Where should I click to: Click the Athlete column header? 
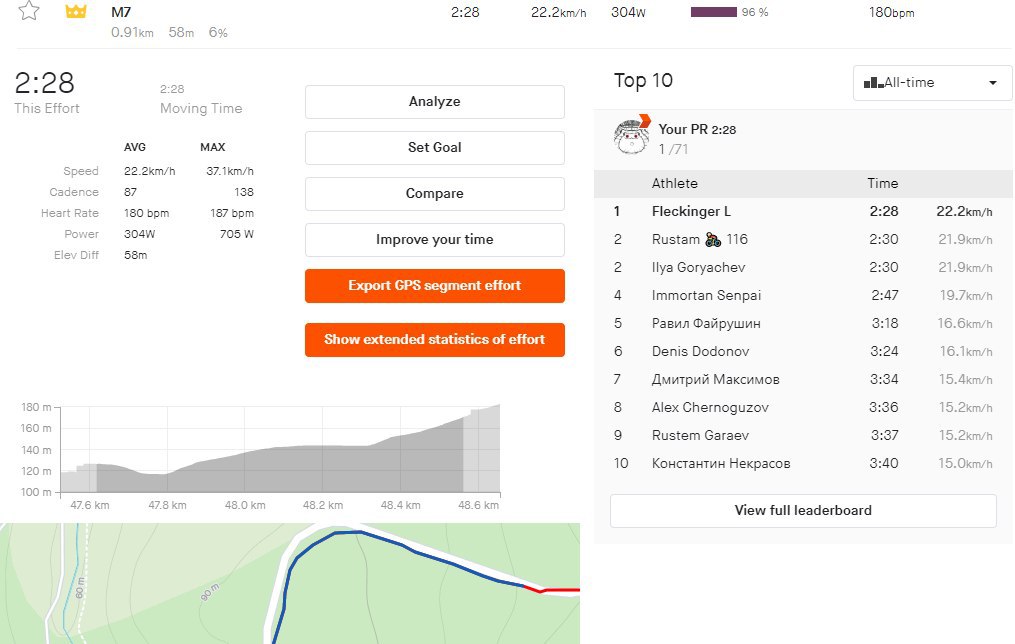click(675, 184)
